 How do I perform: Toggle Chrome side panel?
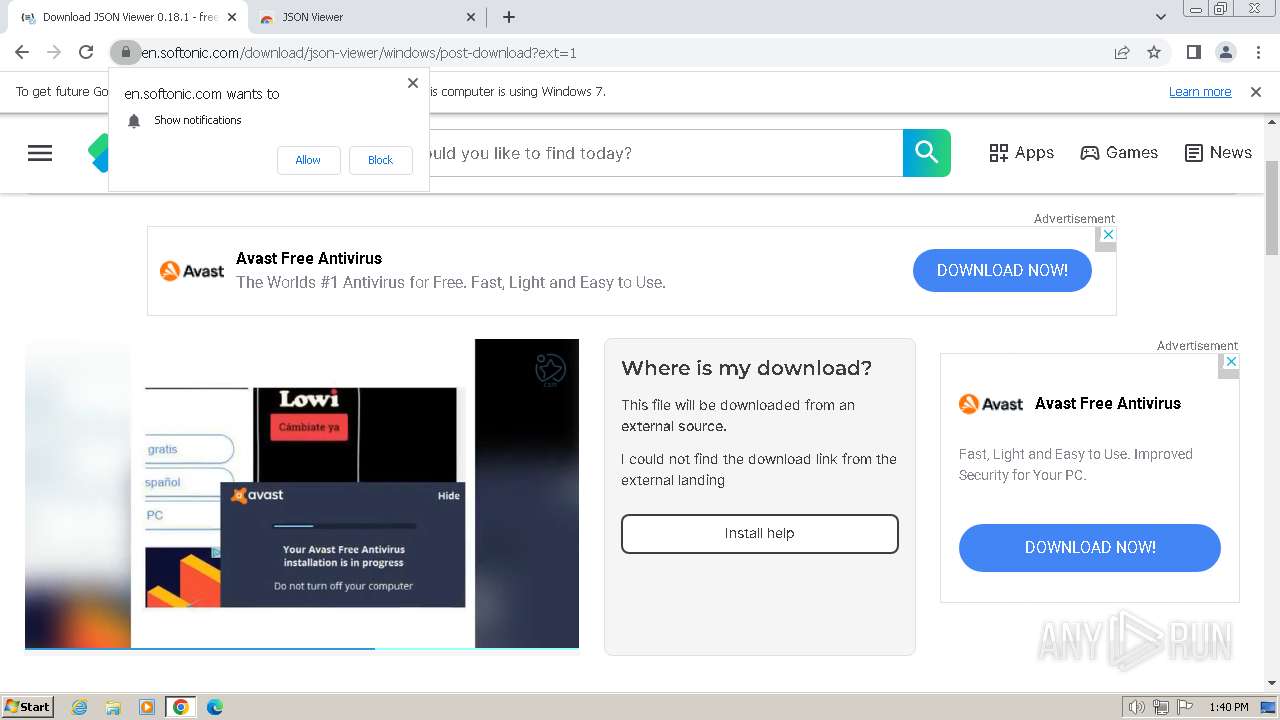(1193, 52)
